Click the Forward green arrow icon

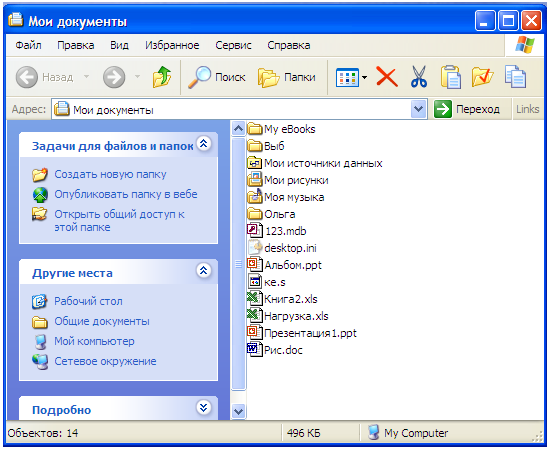click(x=114, y=77)
